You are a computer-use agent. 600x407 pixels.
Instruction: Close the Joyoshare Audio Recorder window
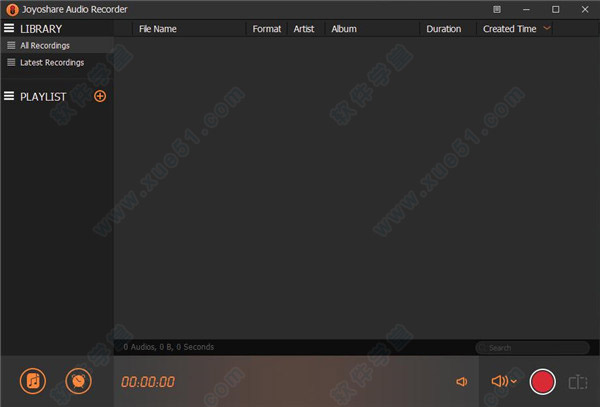(x=585, y=10)
